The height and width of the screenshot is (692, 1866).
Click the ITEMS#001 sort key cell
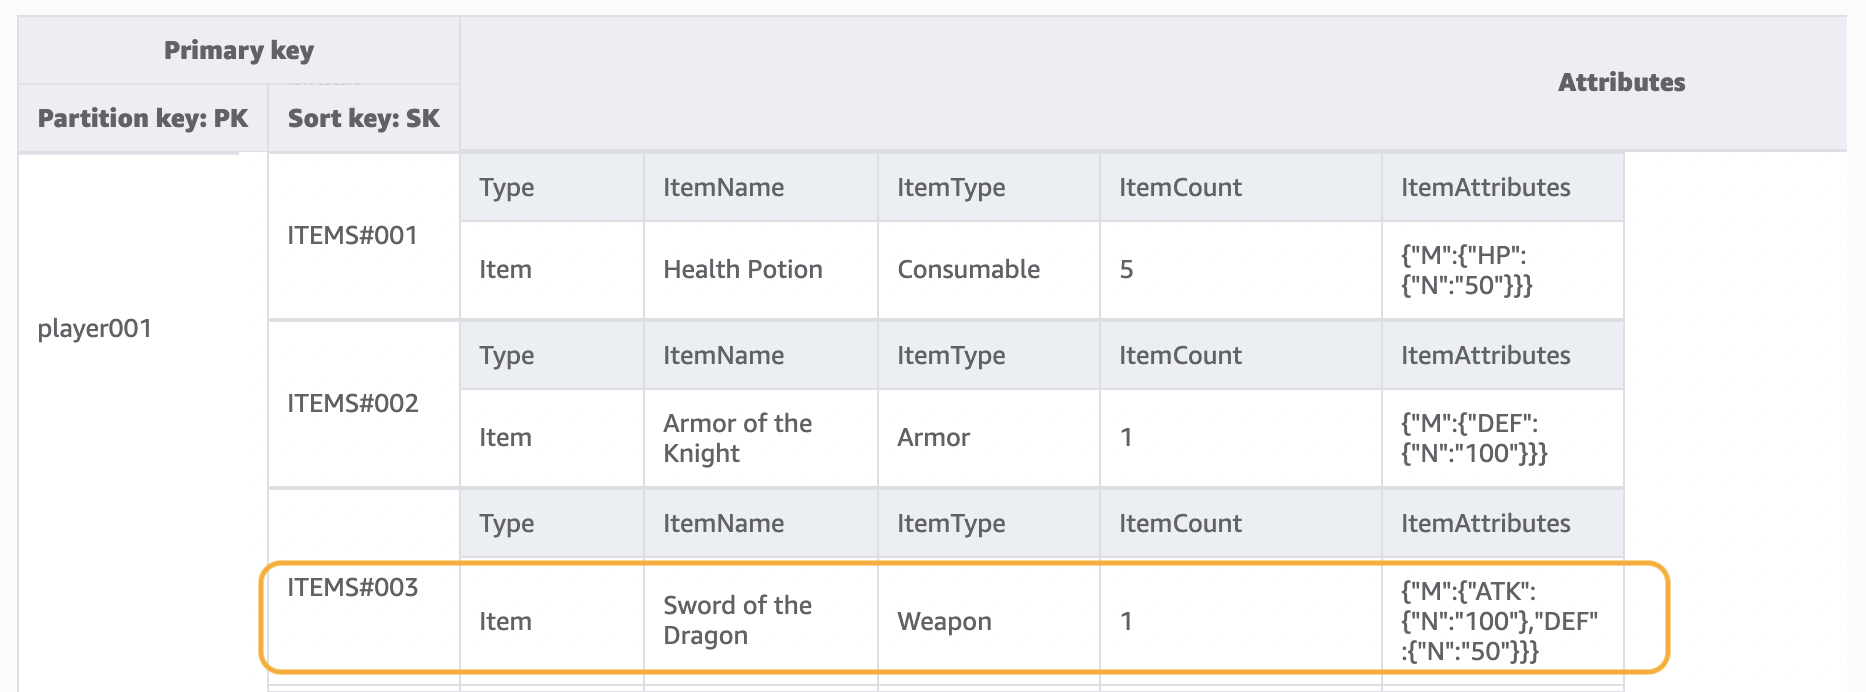pos(352,236)
